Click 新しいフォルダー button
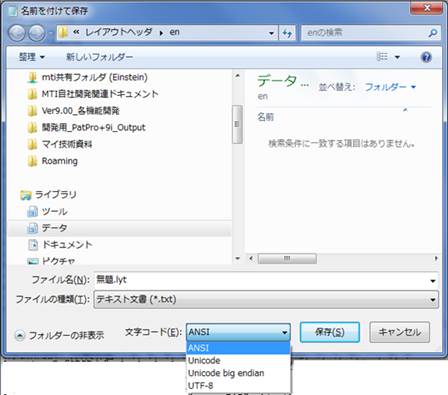Viewport: 448px width, 395px height. pyautogui.click(x=99, y=57)
